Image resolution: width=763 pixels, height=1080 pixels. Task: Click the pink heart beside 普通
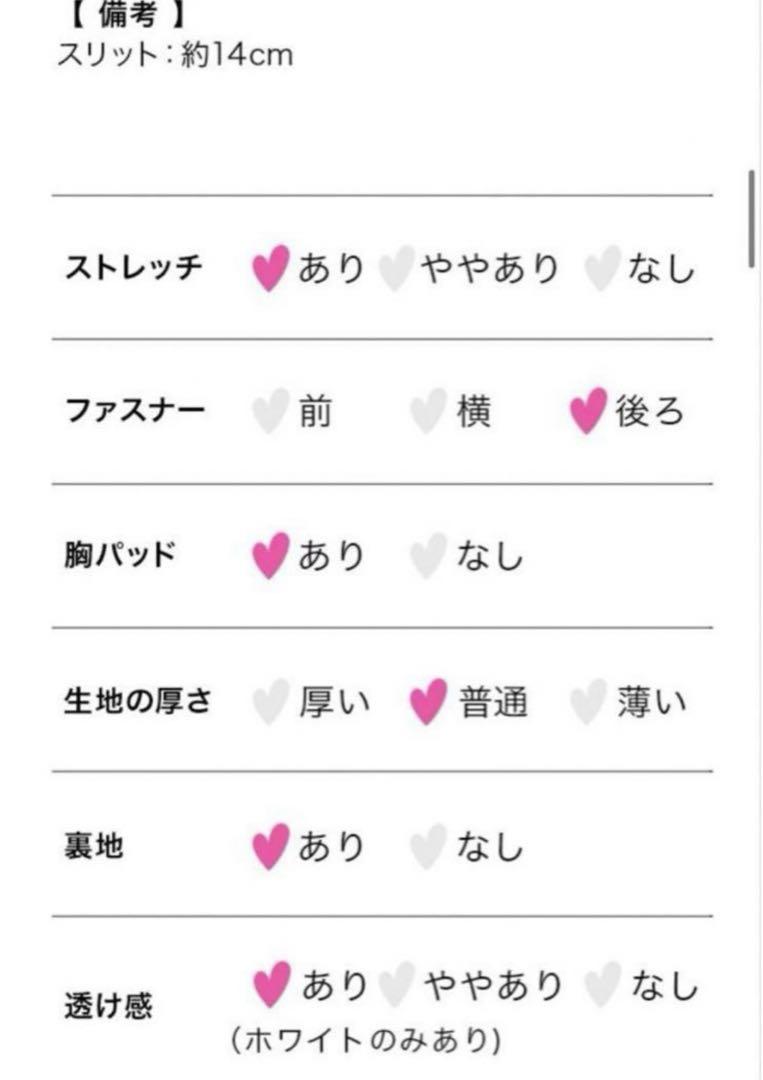pyautogui.click(x=428, y=701)
